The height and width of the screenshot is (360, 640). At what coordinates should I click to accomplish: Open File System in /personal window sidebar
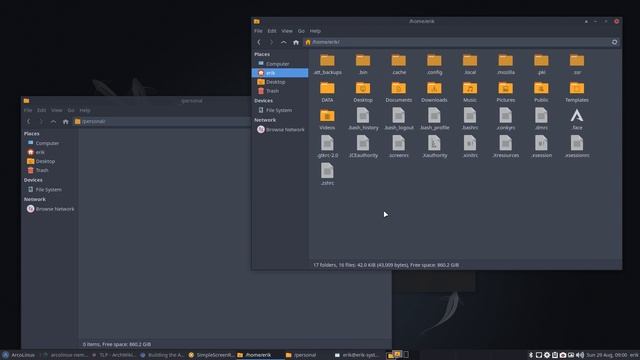50,189
